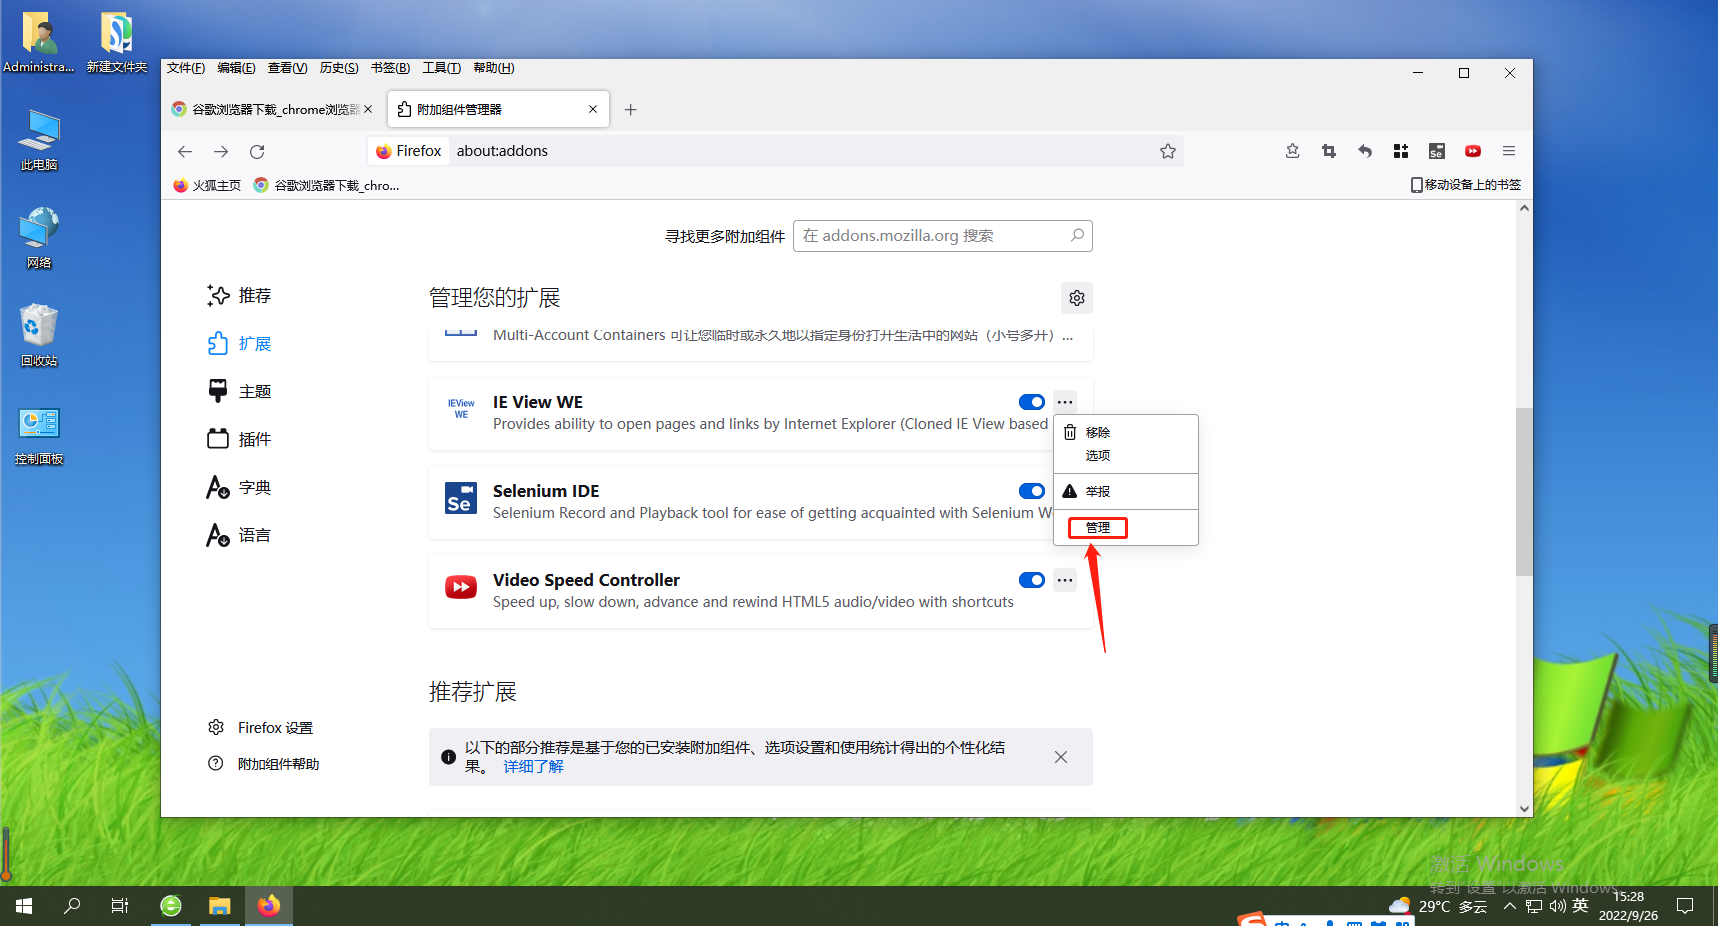
Task: Click the Selenium IDE extension logo
Action: coord(461,497)
